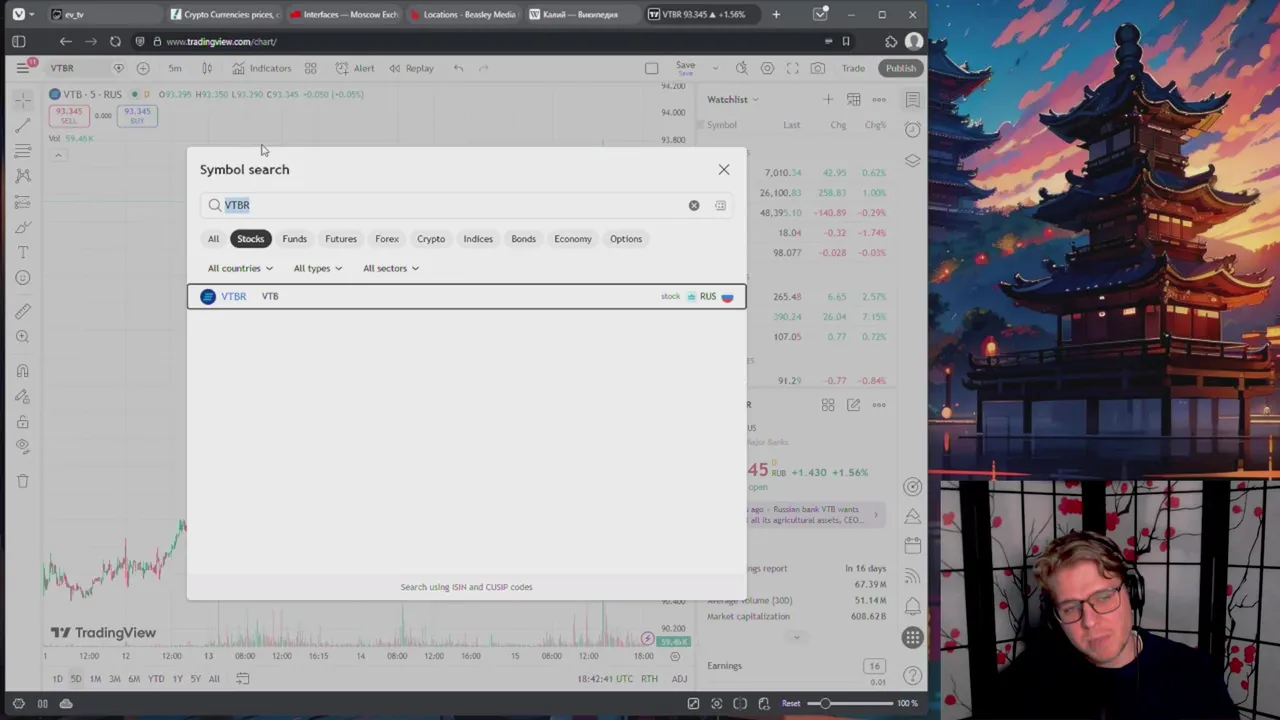The image size is (1280, 720).
Task: Set chart range to 1D
Action: pos(57,679)
